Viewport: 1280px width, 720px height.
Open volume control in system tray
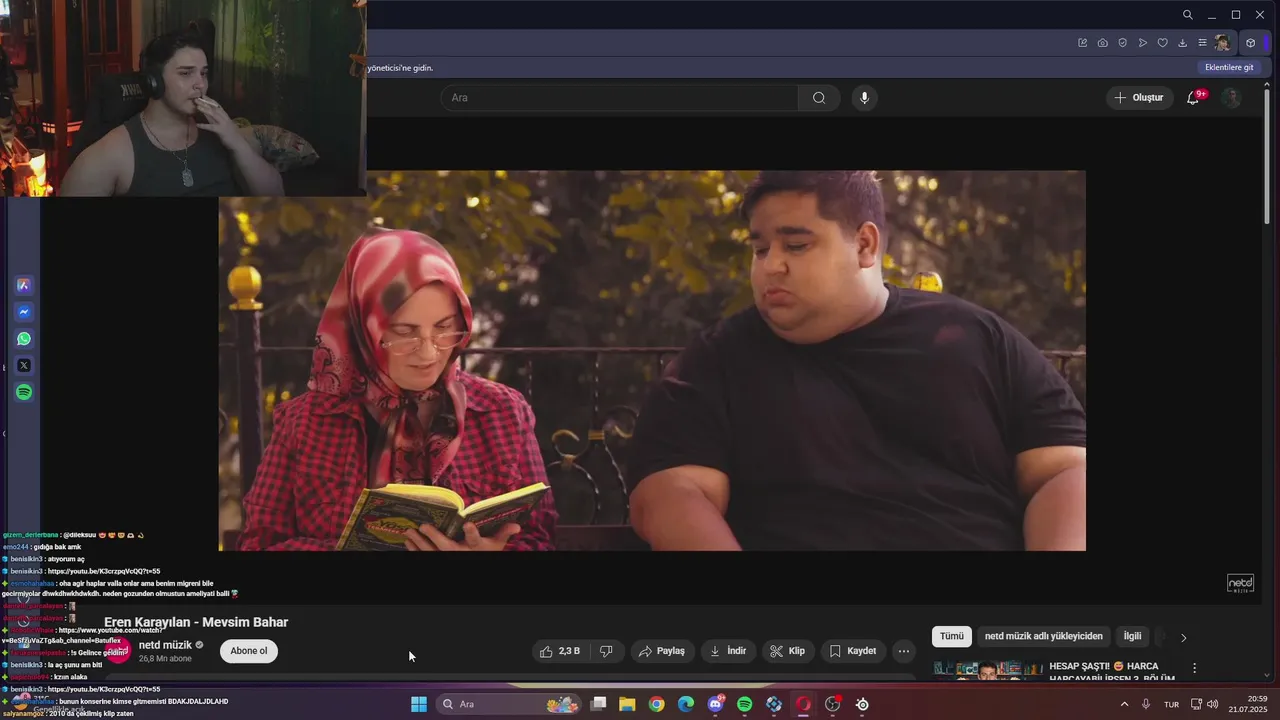(x=1212, y=704)
